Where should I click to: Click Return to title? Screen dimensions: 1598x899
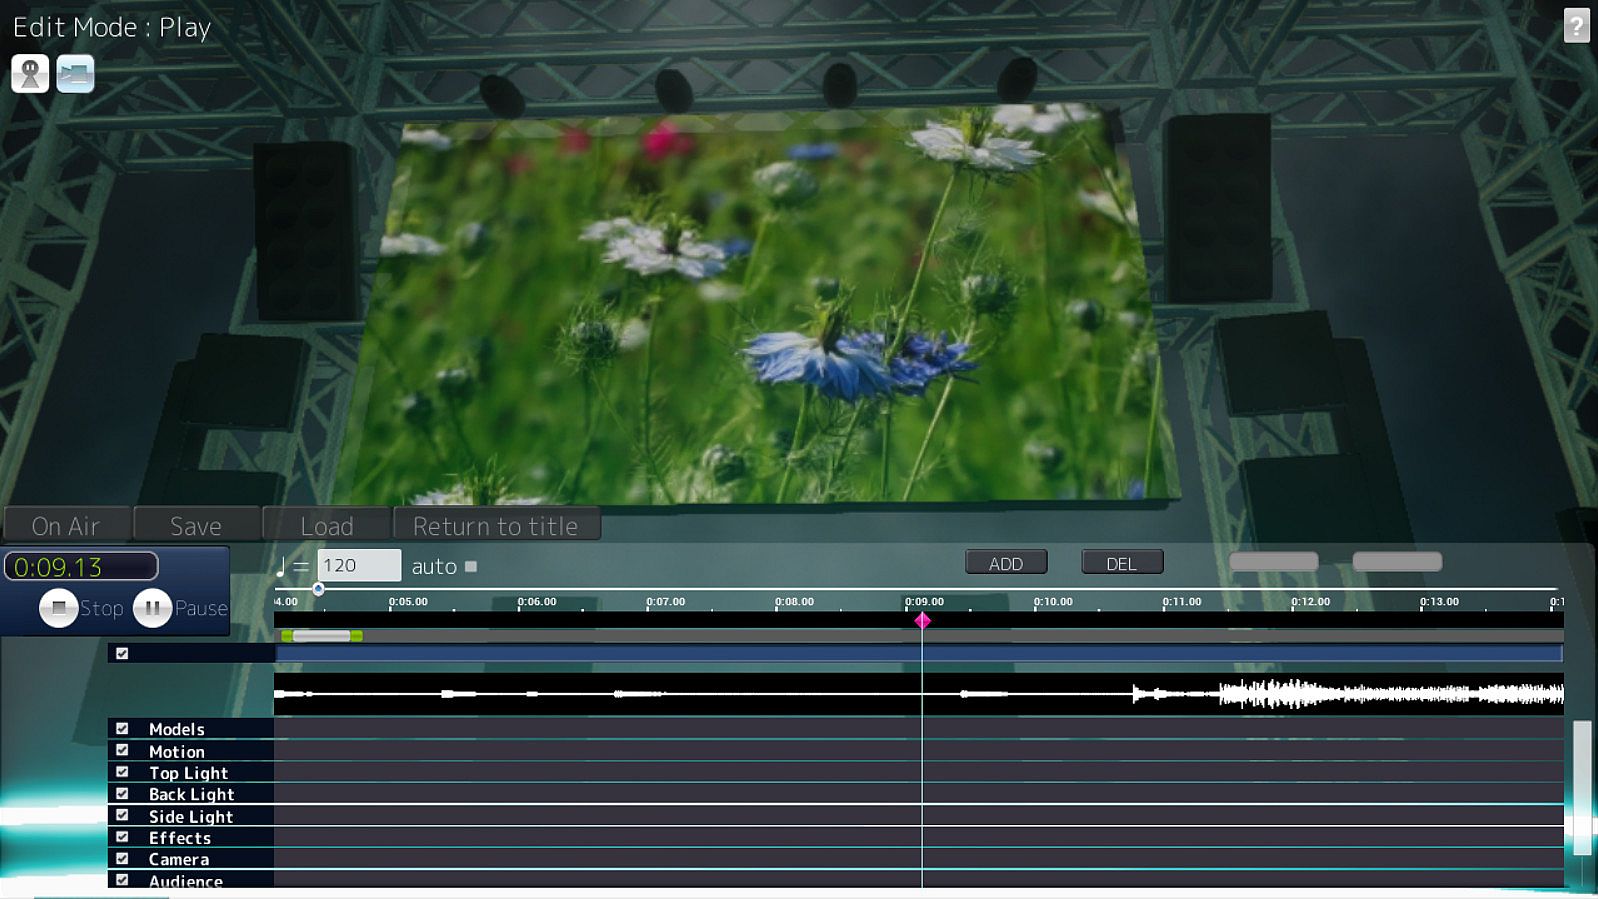pyautogui.click(x=496, y=526)
